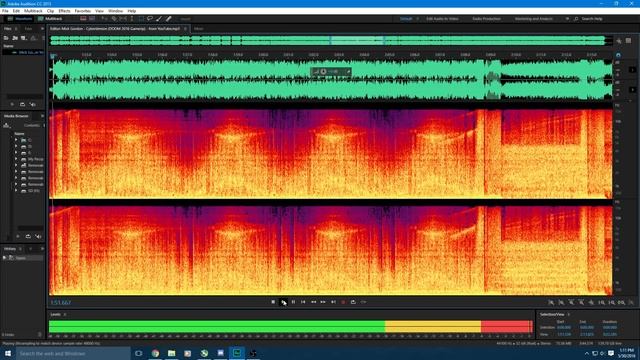Select the Slip tool

click(x=123, y=19)
